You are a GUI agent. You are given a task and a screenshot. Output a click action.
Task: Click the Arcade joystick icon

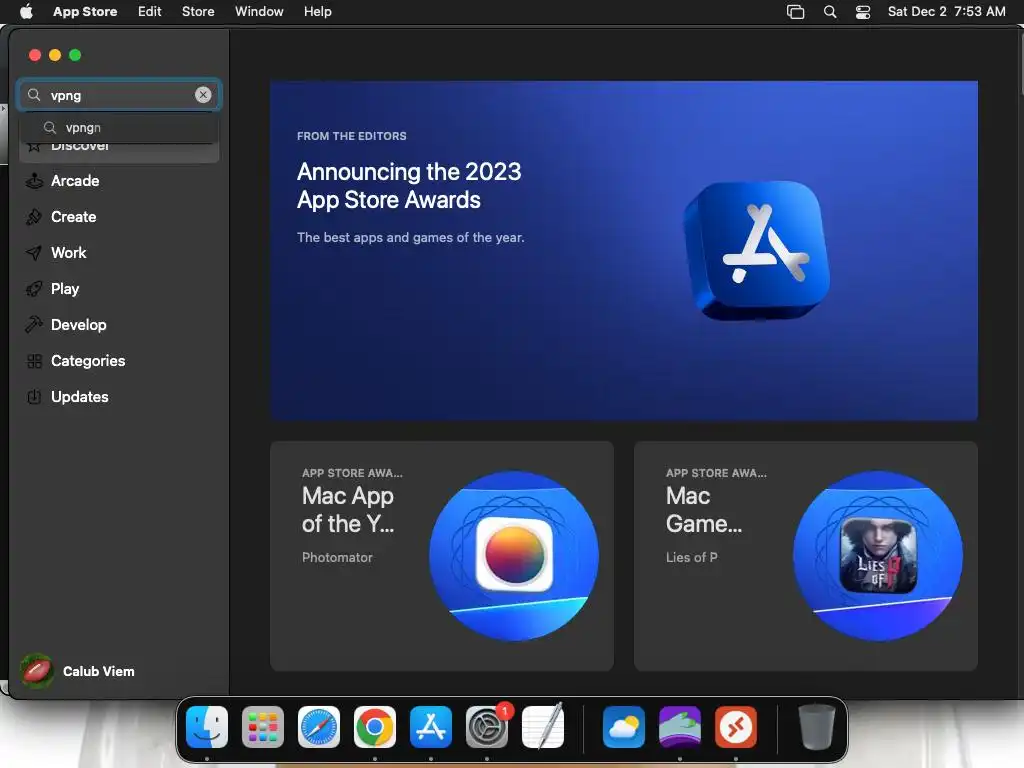pos(34,181)
